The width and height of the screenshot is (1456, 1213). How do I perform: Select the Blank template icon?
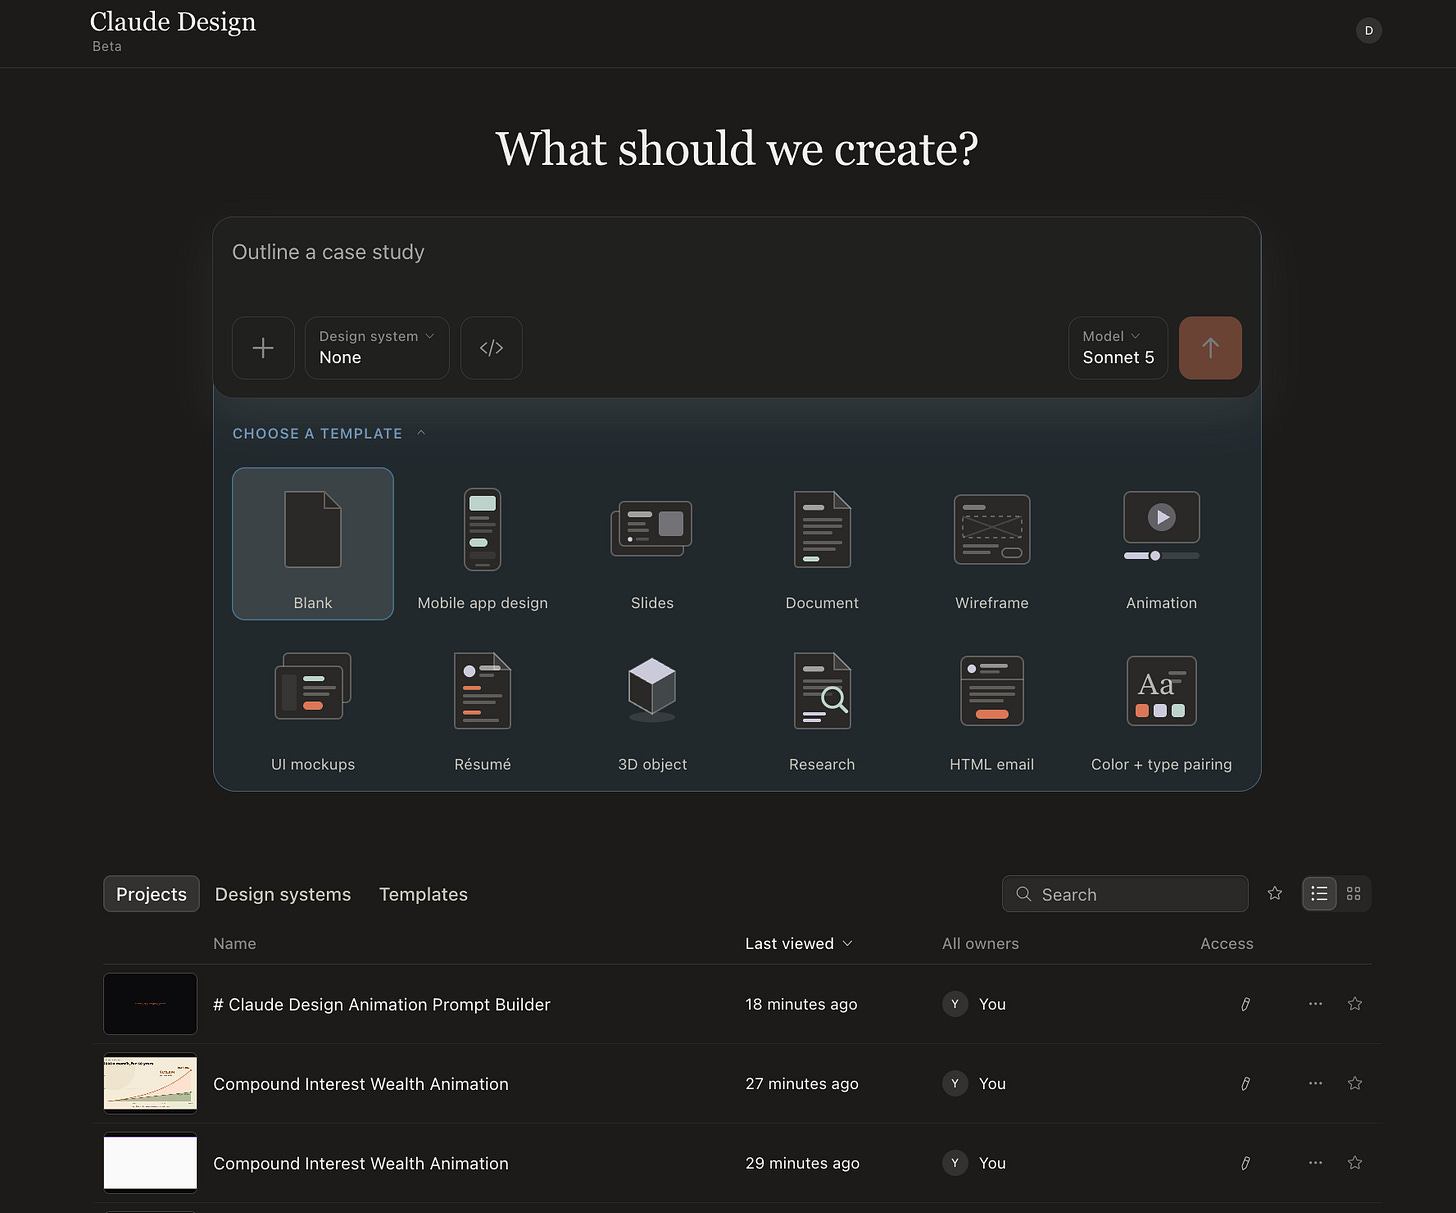click(x=313, y=529)
